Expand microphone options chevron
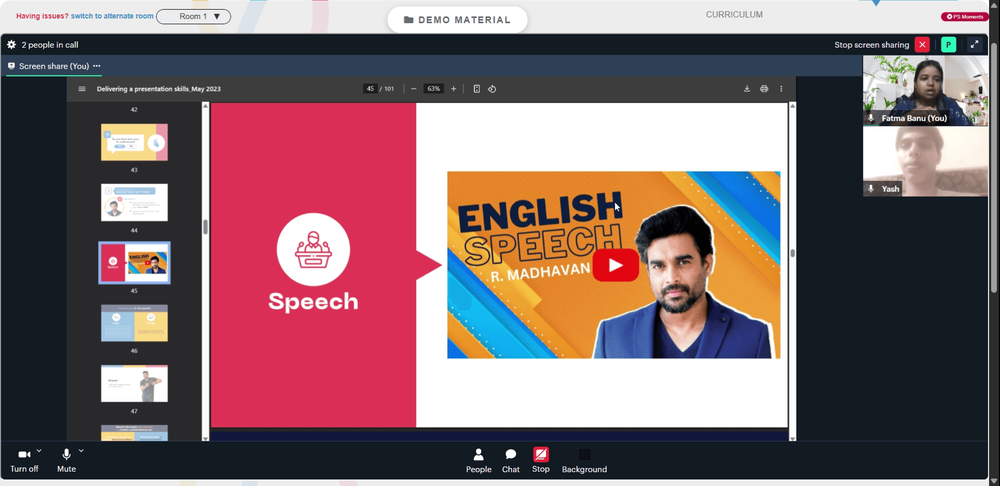The image size is (1000, 486). [x=81, y=451]
